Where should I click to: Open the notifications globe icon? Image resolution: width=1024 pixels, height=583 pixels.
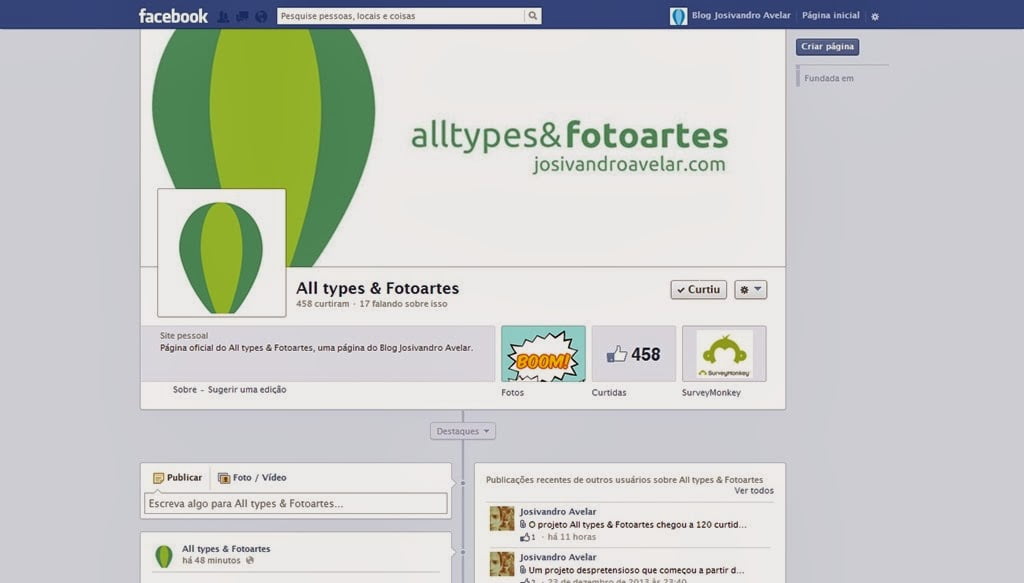[261, 16]
